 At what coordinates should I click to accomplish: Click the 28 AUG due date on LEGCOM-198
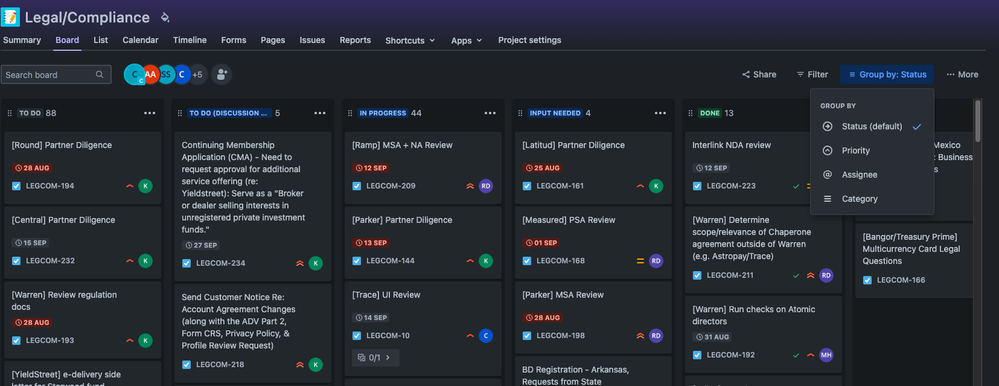coord(541,317)
